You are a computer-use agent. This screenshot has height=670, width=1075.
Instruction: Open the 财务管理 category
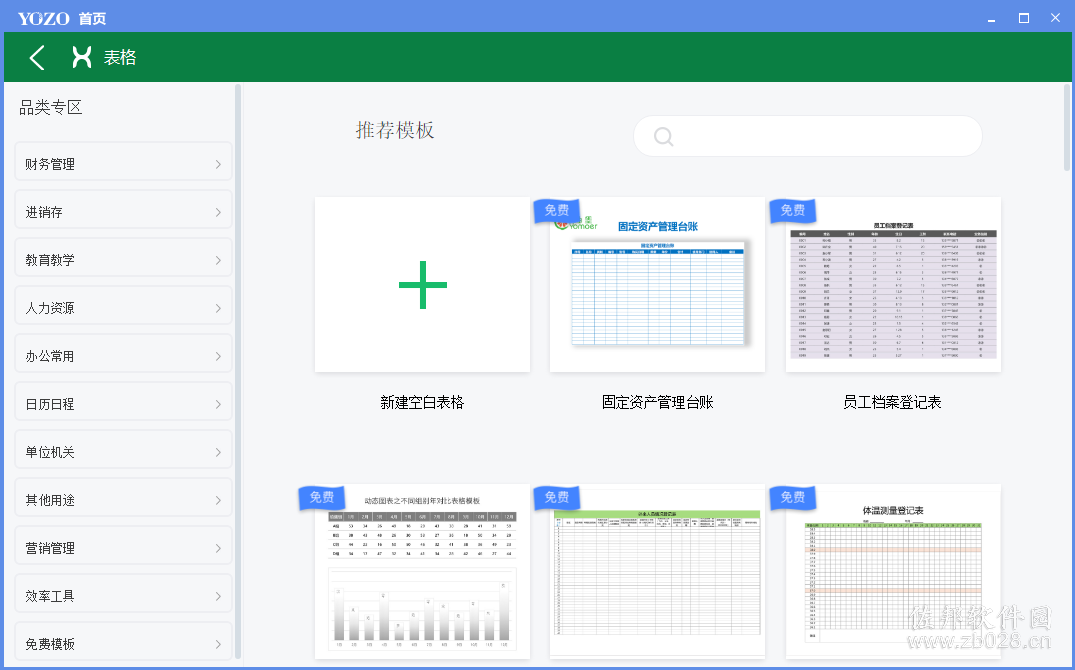point(123,162)
